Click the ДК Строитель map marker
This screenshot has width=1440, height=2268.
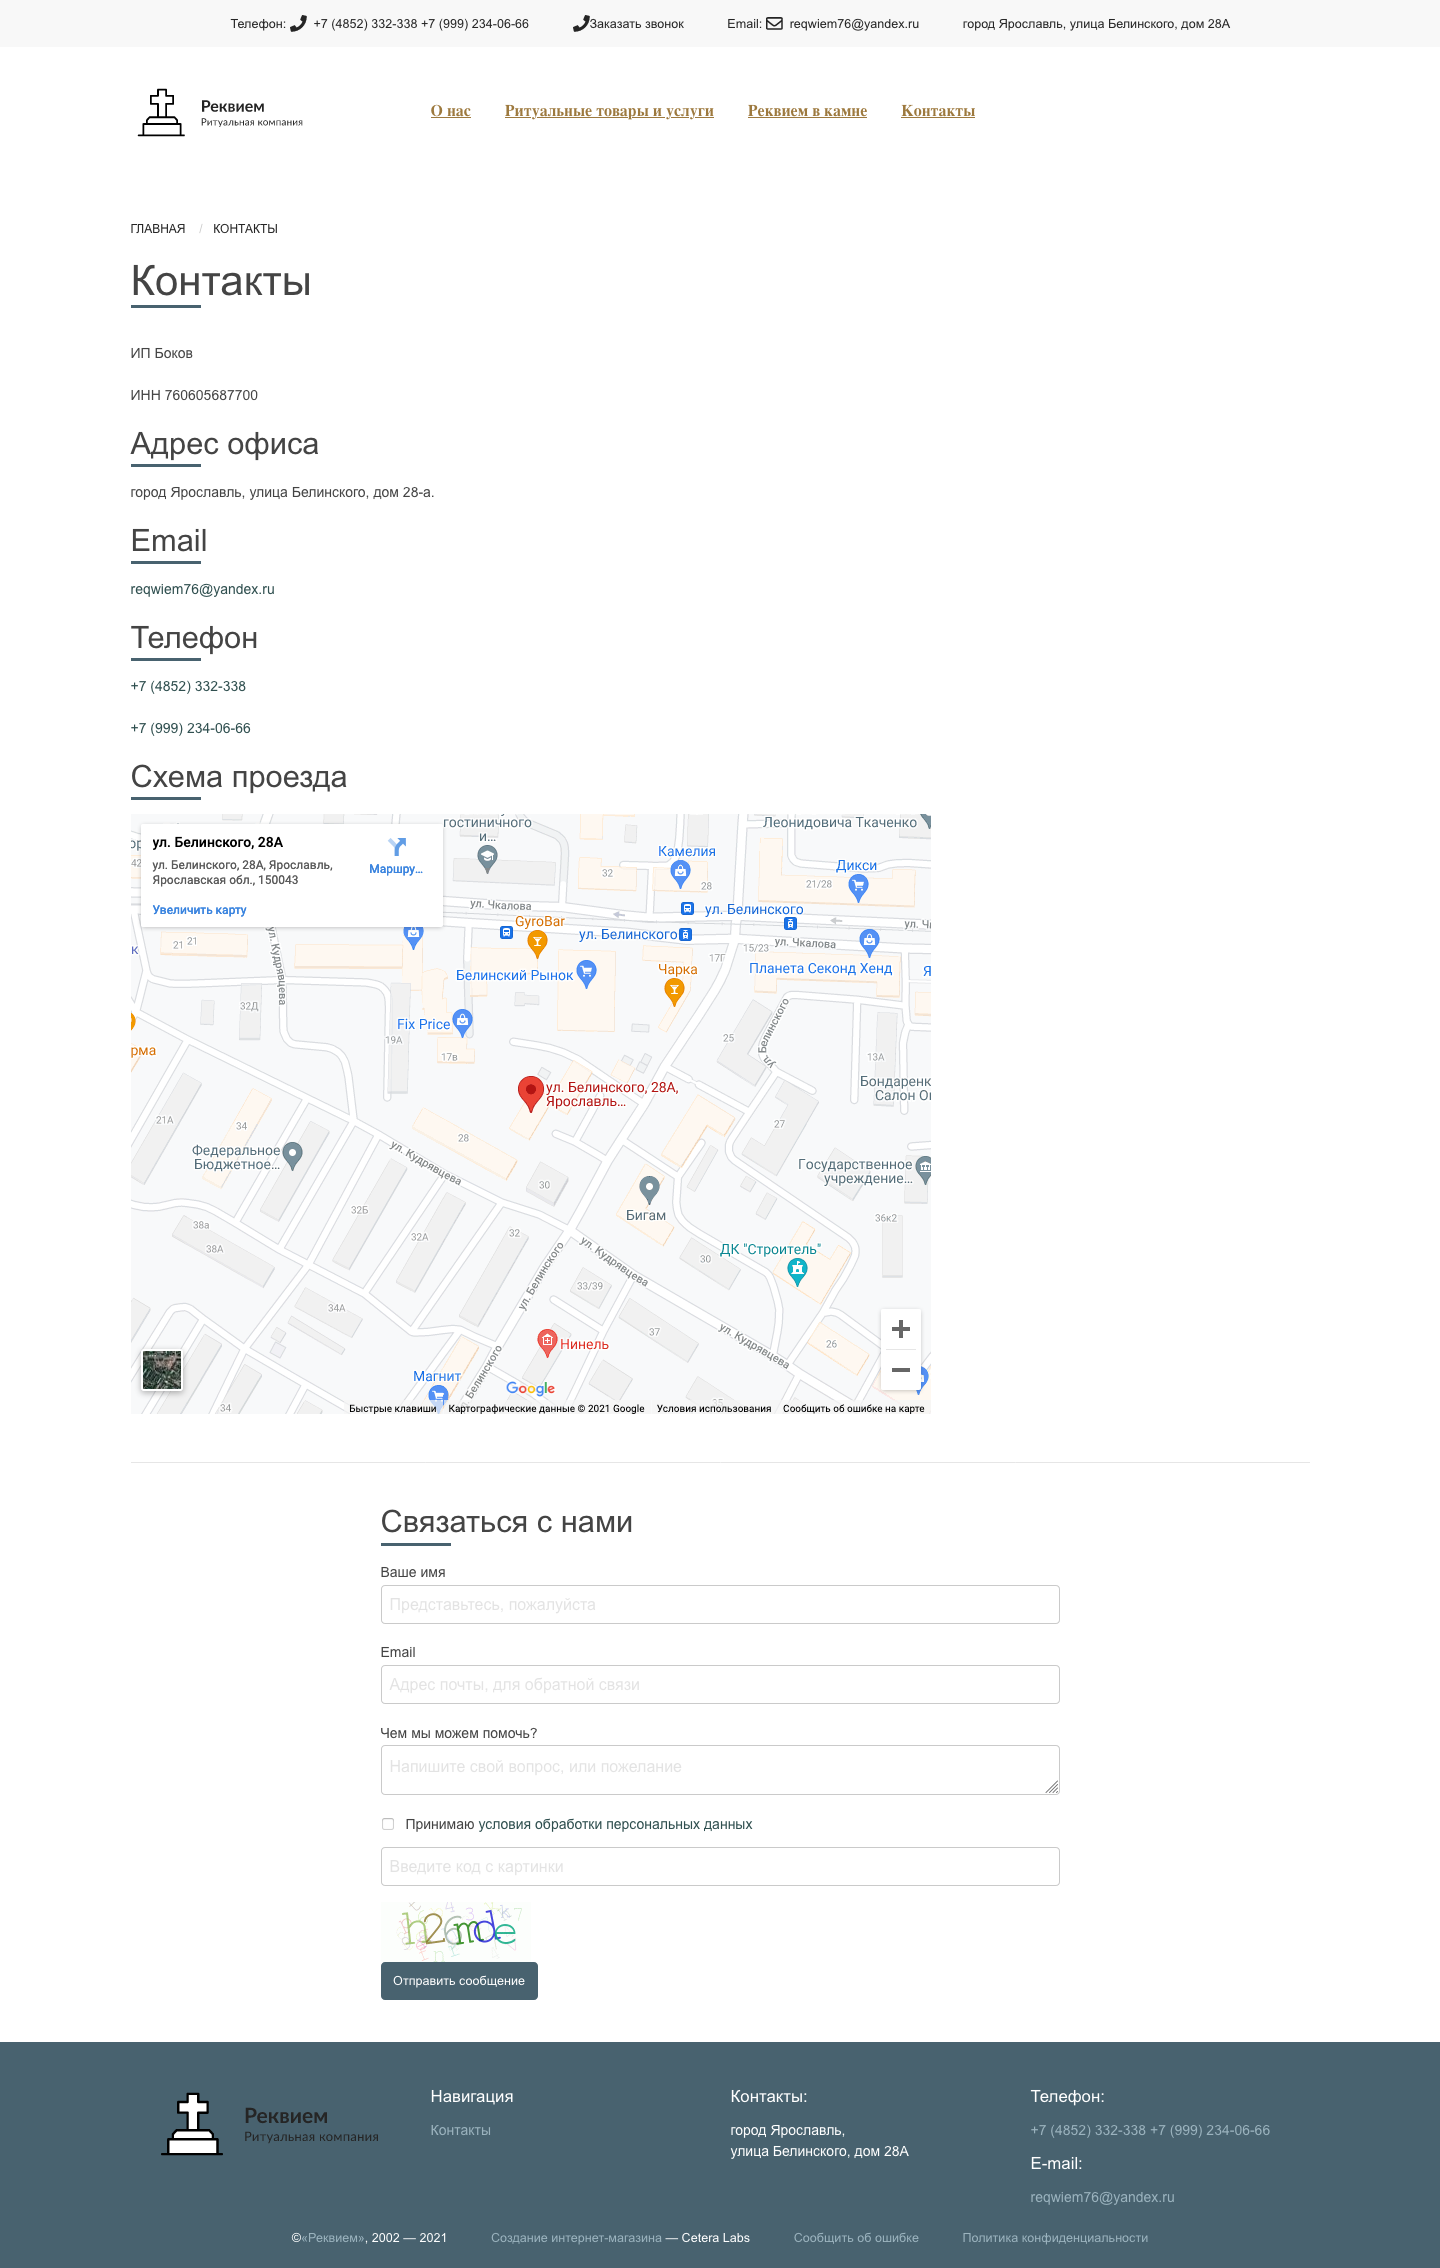pos(797,1270)
